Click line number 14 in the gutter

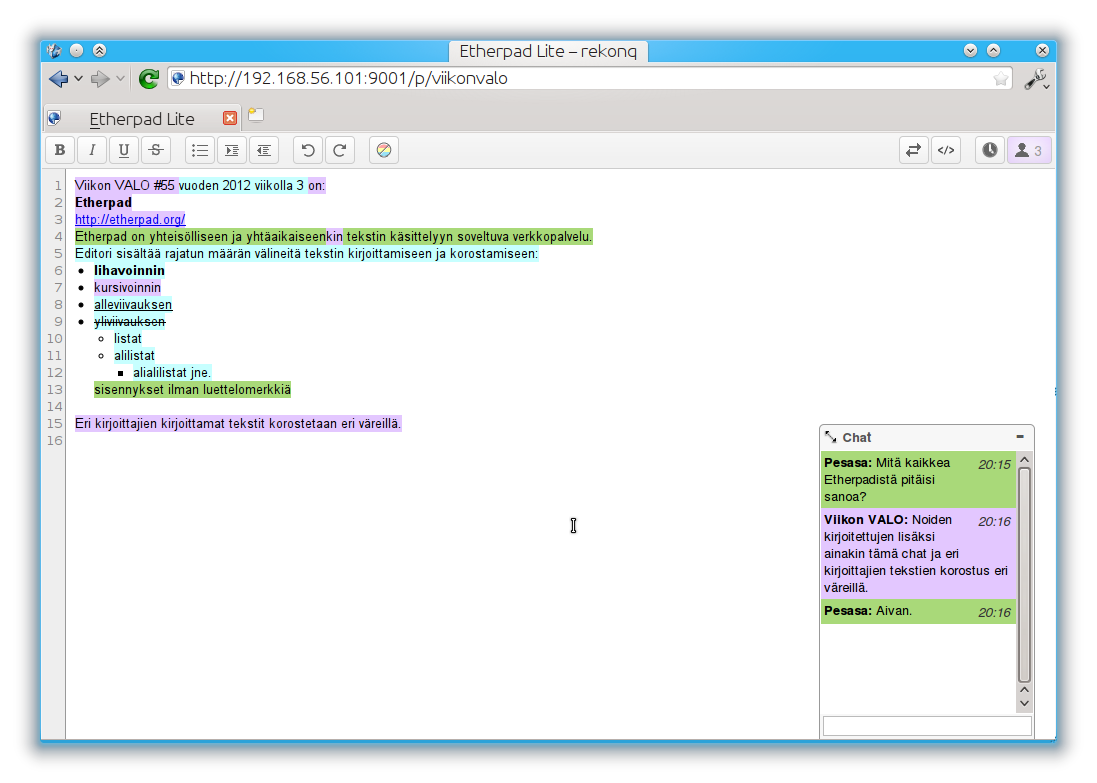(55, 407)
